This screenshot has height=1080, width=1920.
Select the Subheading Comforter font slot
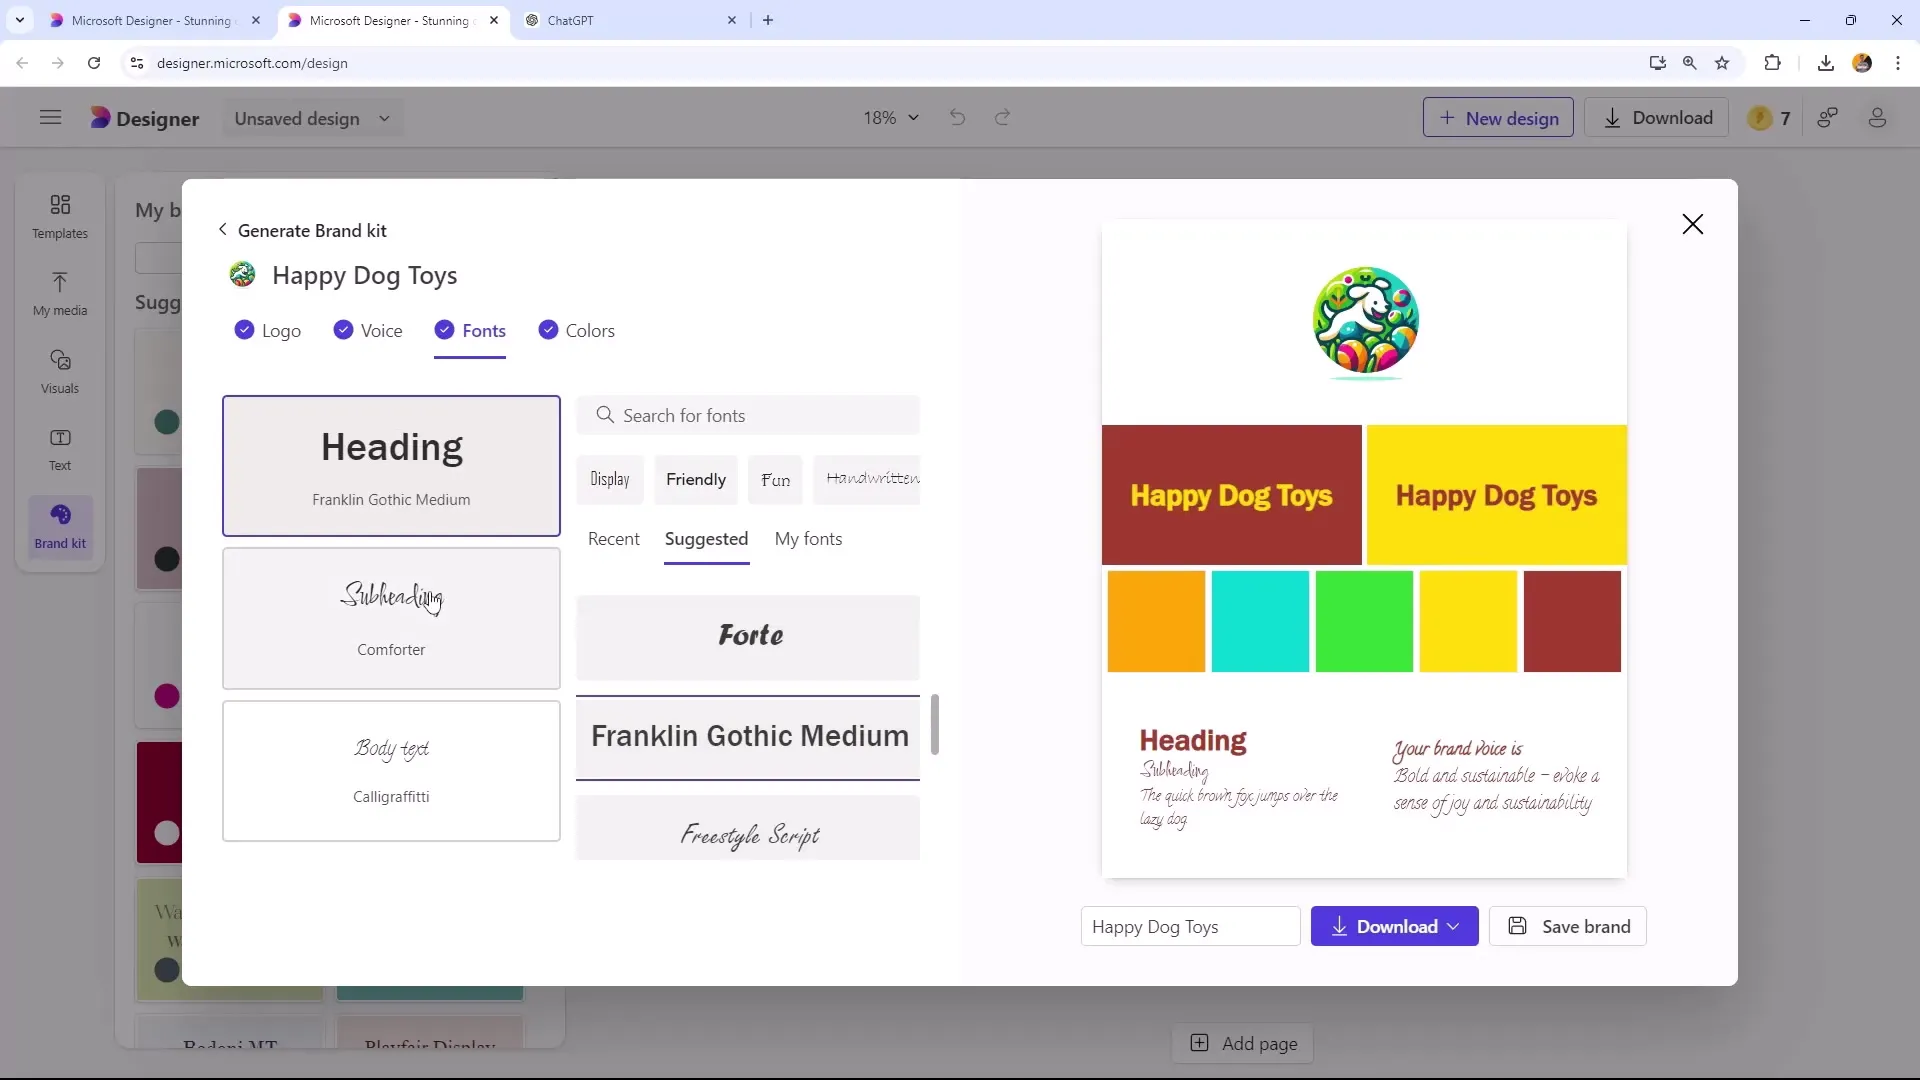tap(391, 618)
